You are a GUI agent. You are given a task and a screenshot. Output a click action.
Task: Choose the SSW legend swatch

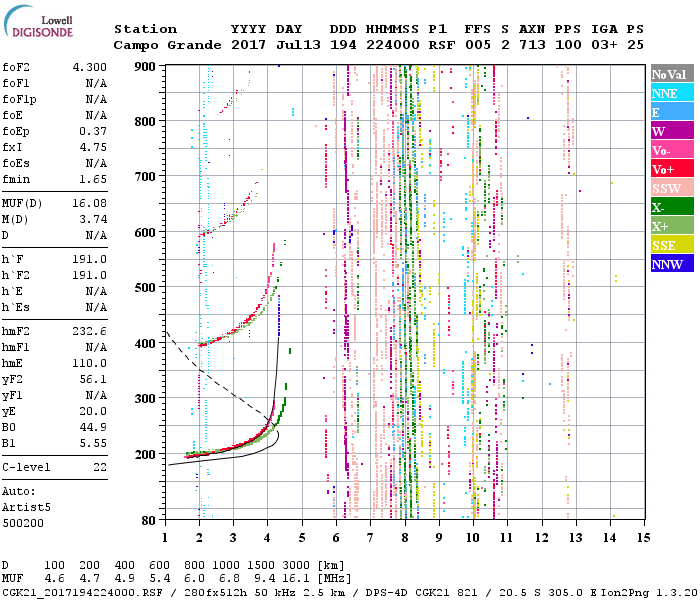point(669,189)
